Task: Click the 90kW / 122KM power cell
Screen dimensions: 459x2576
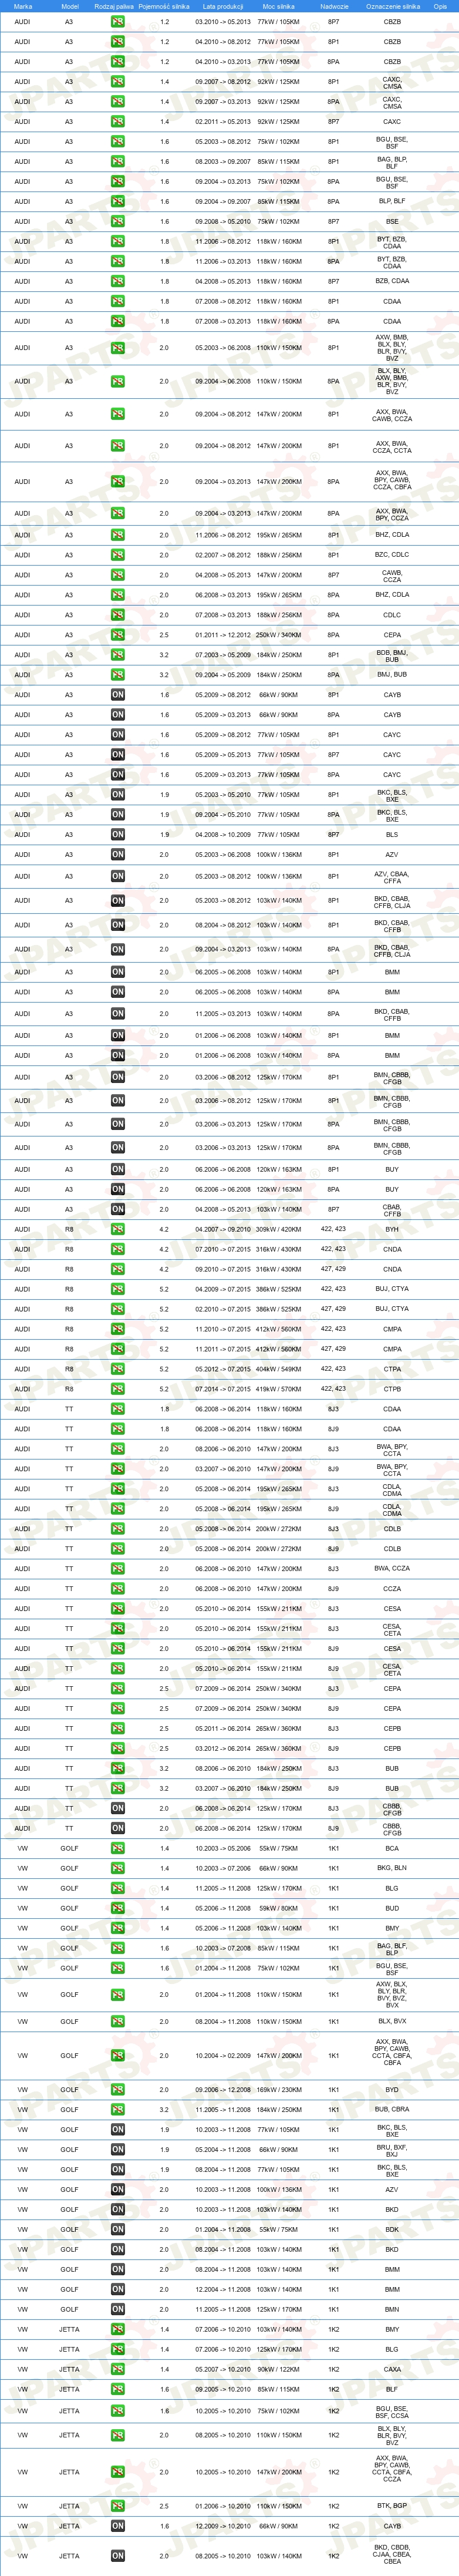Action: (x=278, y=2369)
